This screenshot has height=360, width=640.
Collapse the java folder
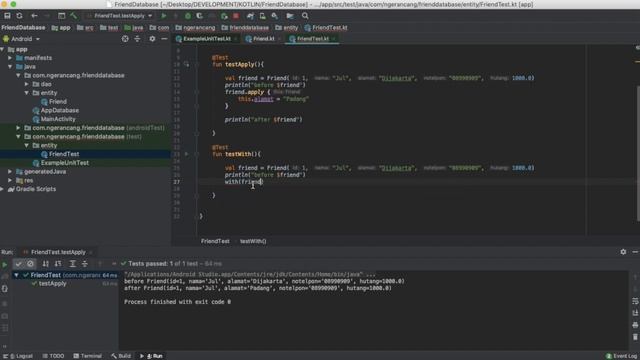click(x=10, y=67)
